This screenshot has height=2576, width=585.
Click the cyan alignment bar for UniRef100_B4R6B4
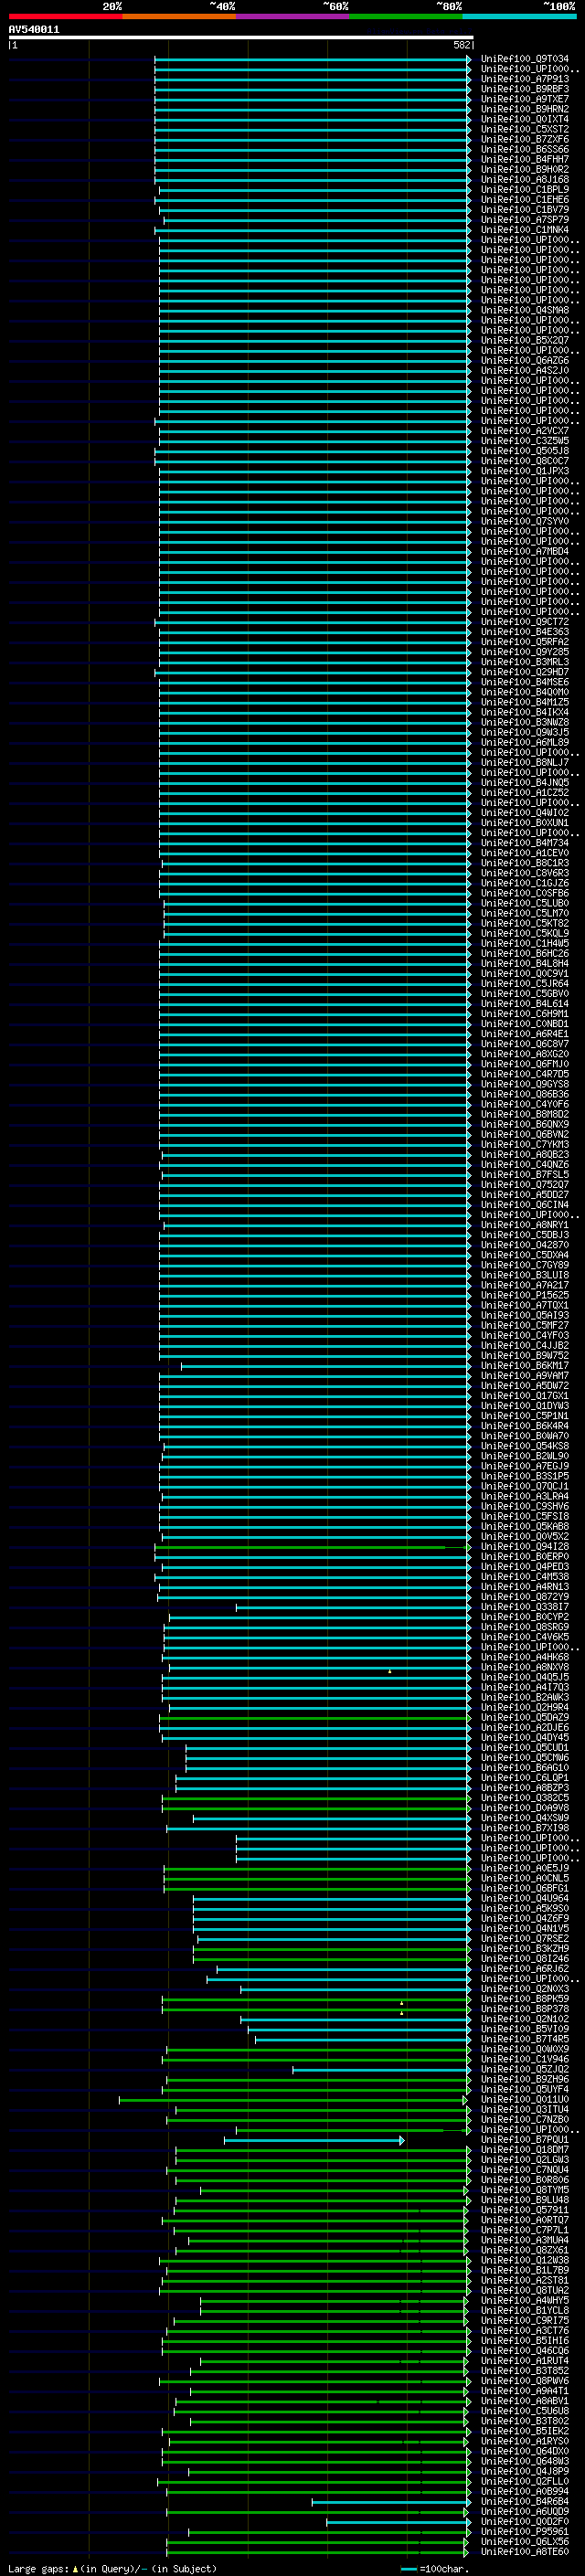coord(390,2502)
